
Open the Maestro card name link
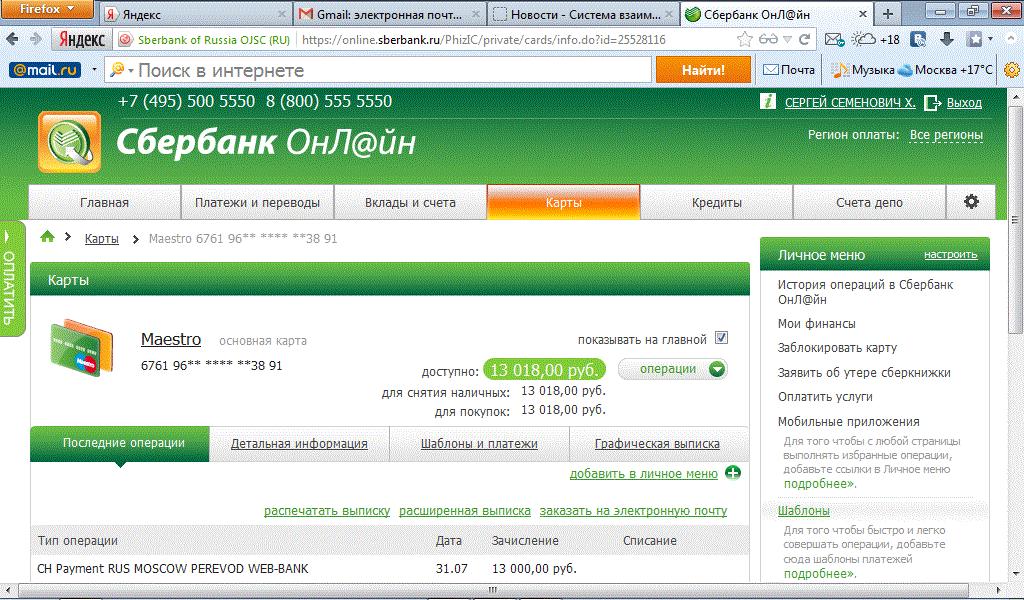(171, 339)
